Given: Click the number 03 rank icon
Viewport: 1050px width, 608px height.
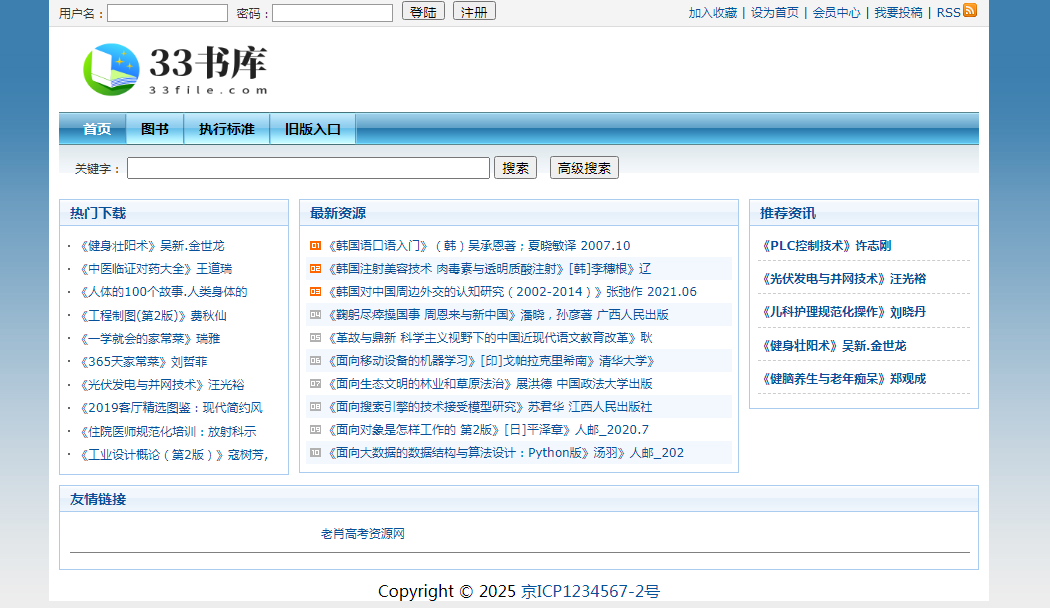Looking at the screenshot, I should coord(315,292).
